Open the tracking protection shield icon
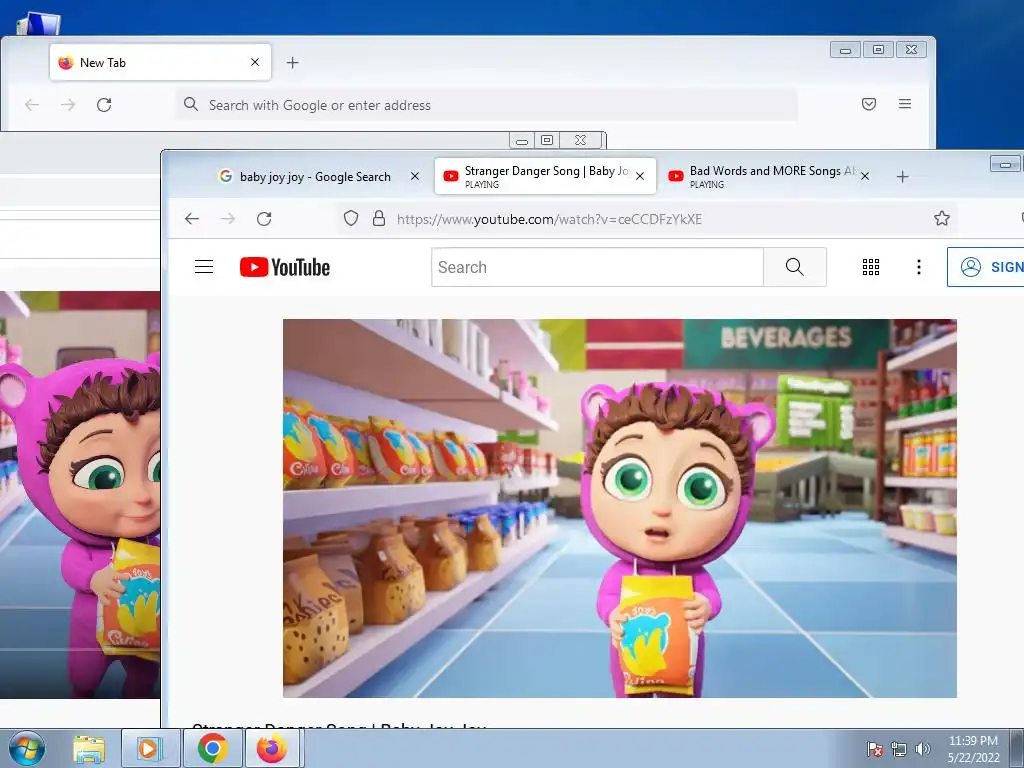This screenshot has height=768, width=1024. point(351,218)
